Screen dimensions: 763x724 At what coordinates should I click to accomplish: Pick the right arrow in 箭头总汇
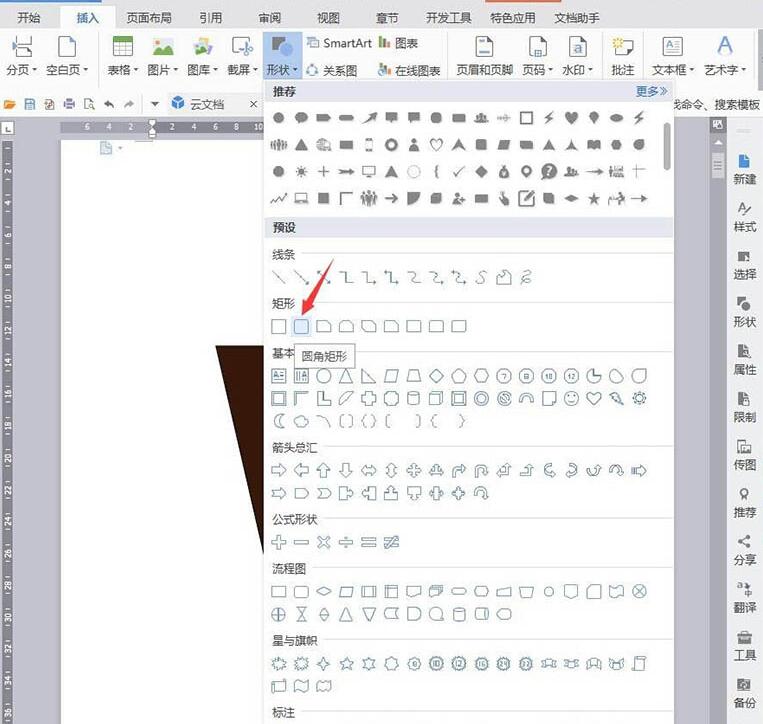pyautogui.click(x=278, y=471)
